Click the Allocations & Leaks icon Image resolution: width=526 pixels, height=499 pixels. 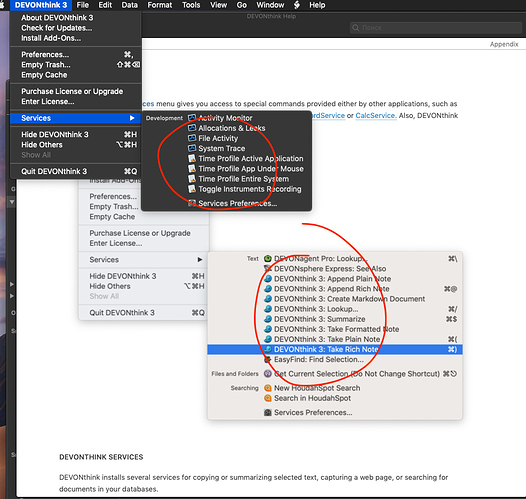pyautogui.click(x=192, y=128)
